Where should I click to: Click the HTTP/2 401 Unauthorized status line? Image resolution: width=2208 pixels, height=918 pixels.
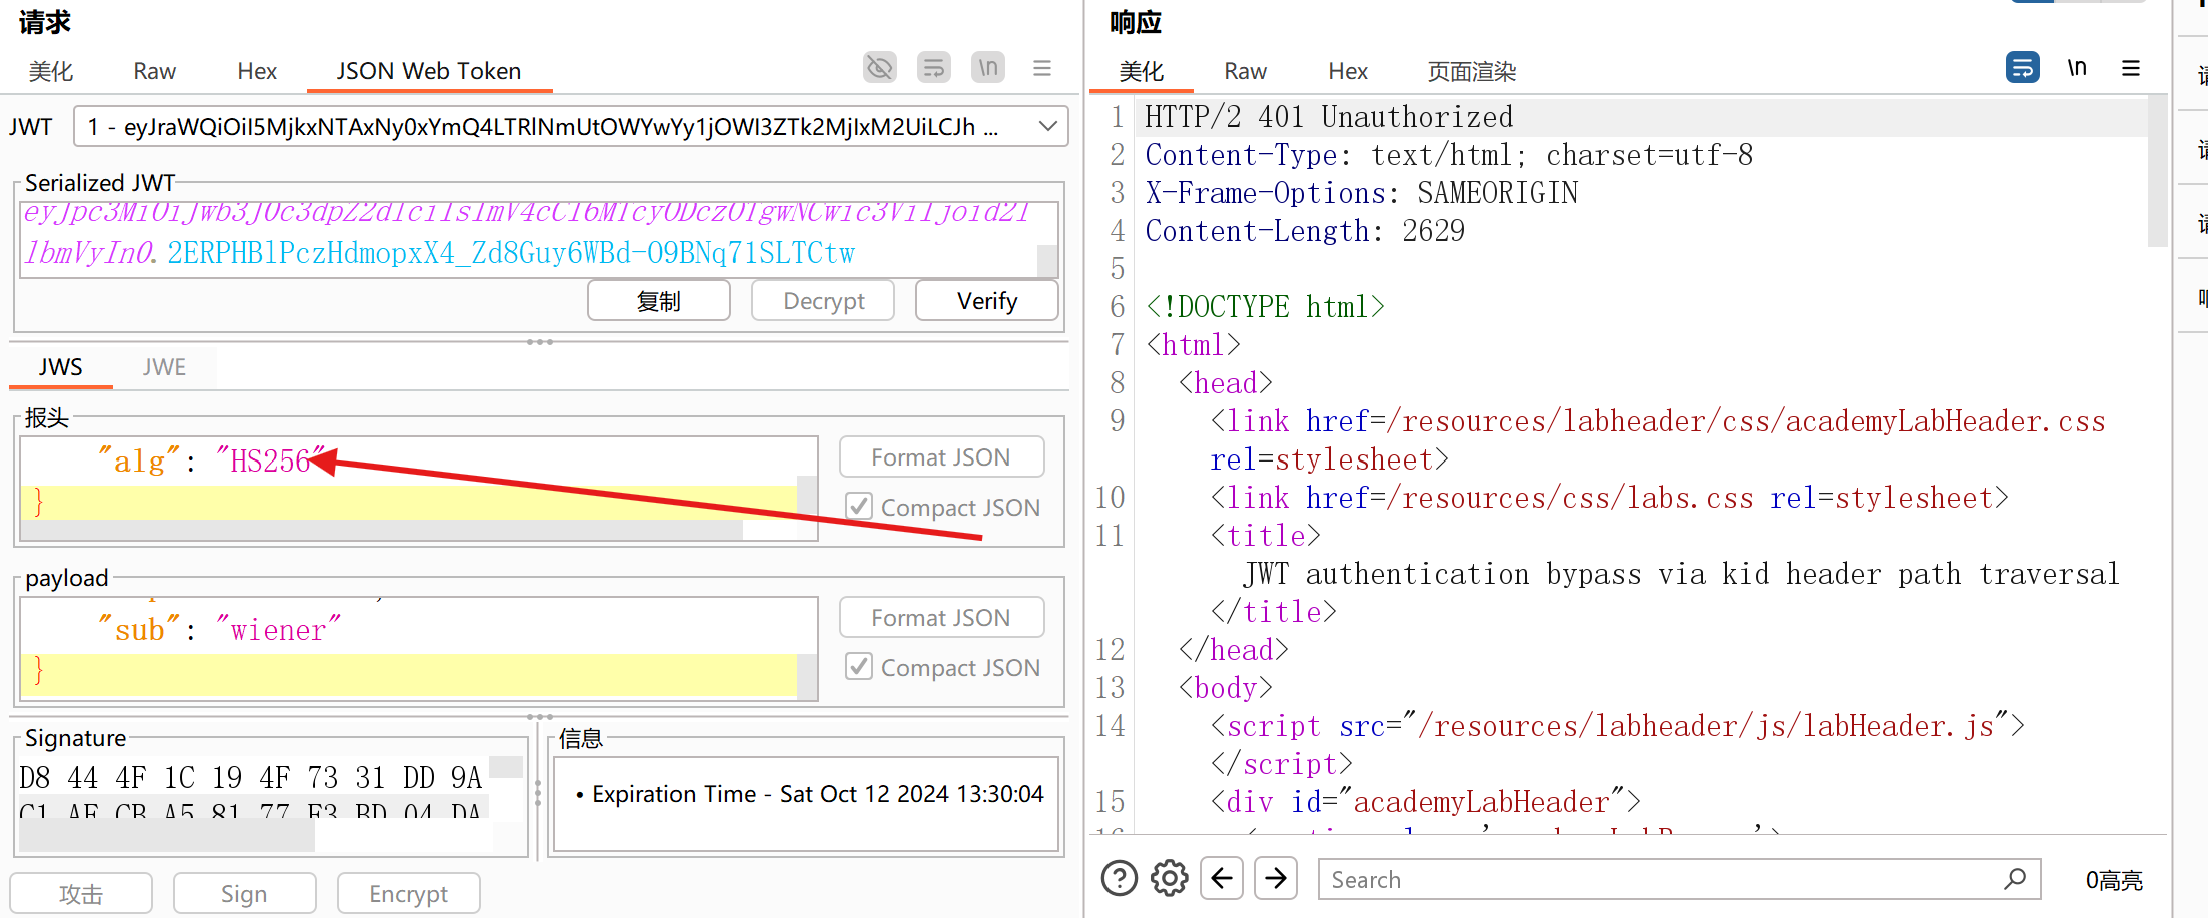point(1329,117)
